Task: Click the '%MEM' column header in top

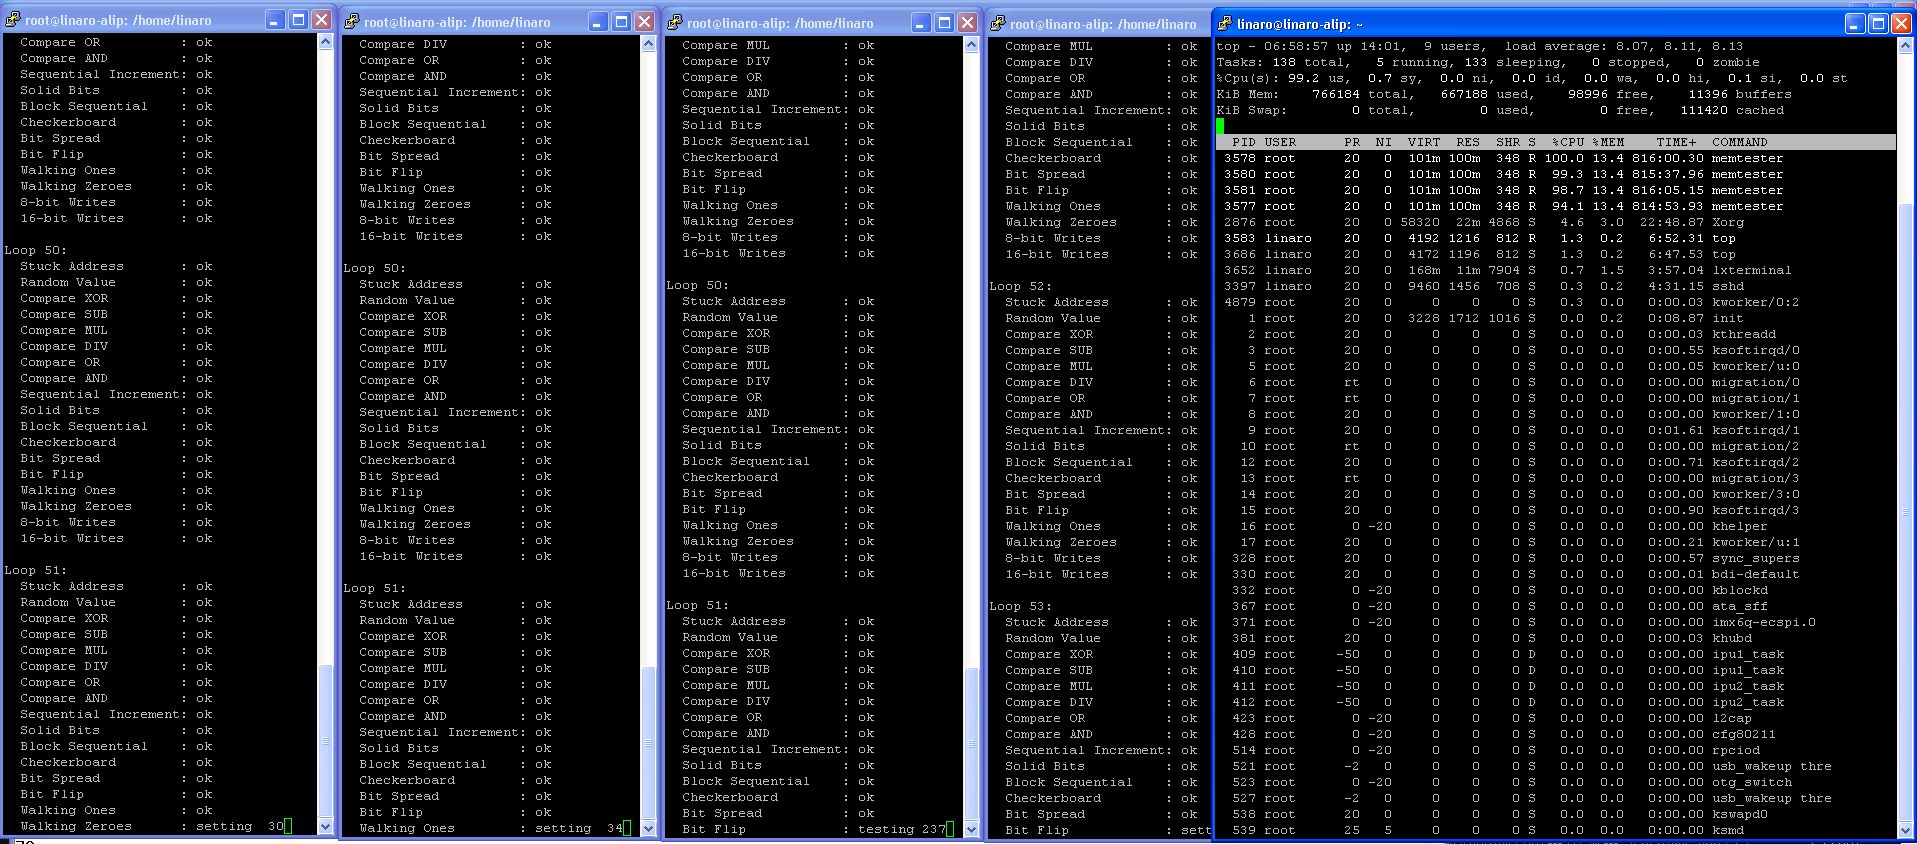Action: click(x=1608, y=142)
